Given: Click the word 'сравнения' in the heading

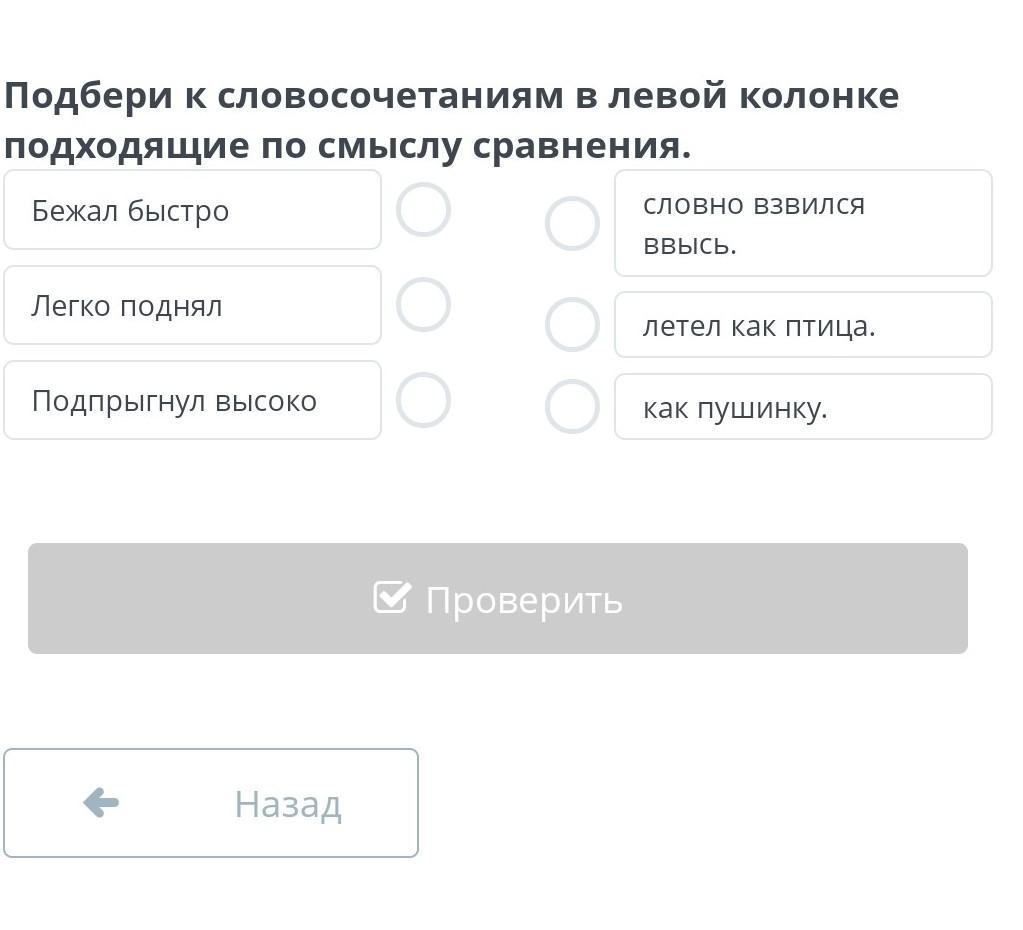Looking at the screenshot, I should point(578,146).
